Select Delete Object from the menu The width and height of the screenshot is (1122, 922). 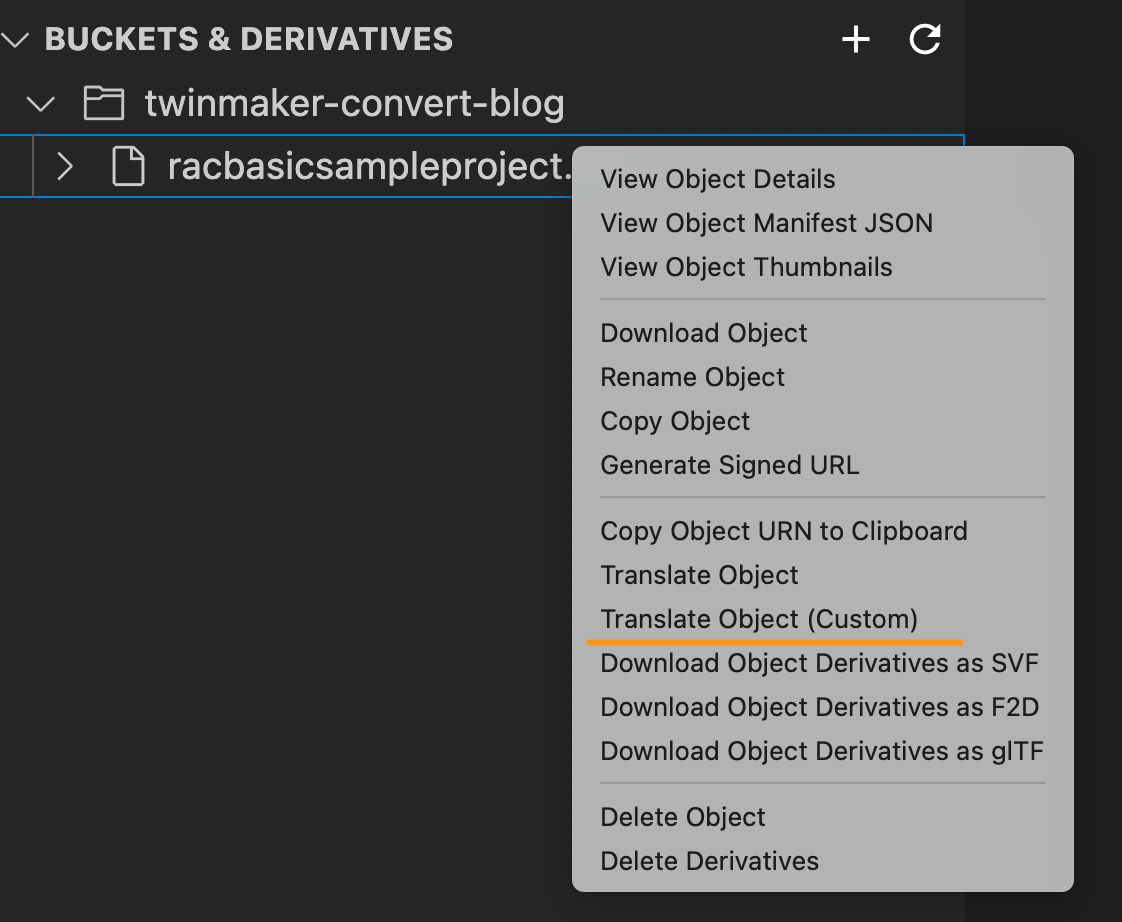coord(682,817)
